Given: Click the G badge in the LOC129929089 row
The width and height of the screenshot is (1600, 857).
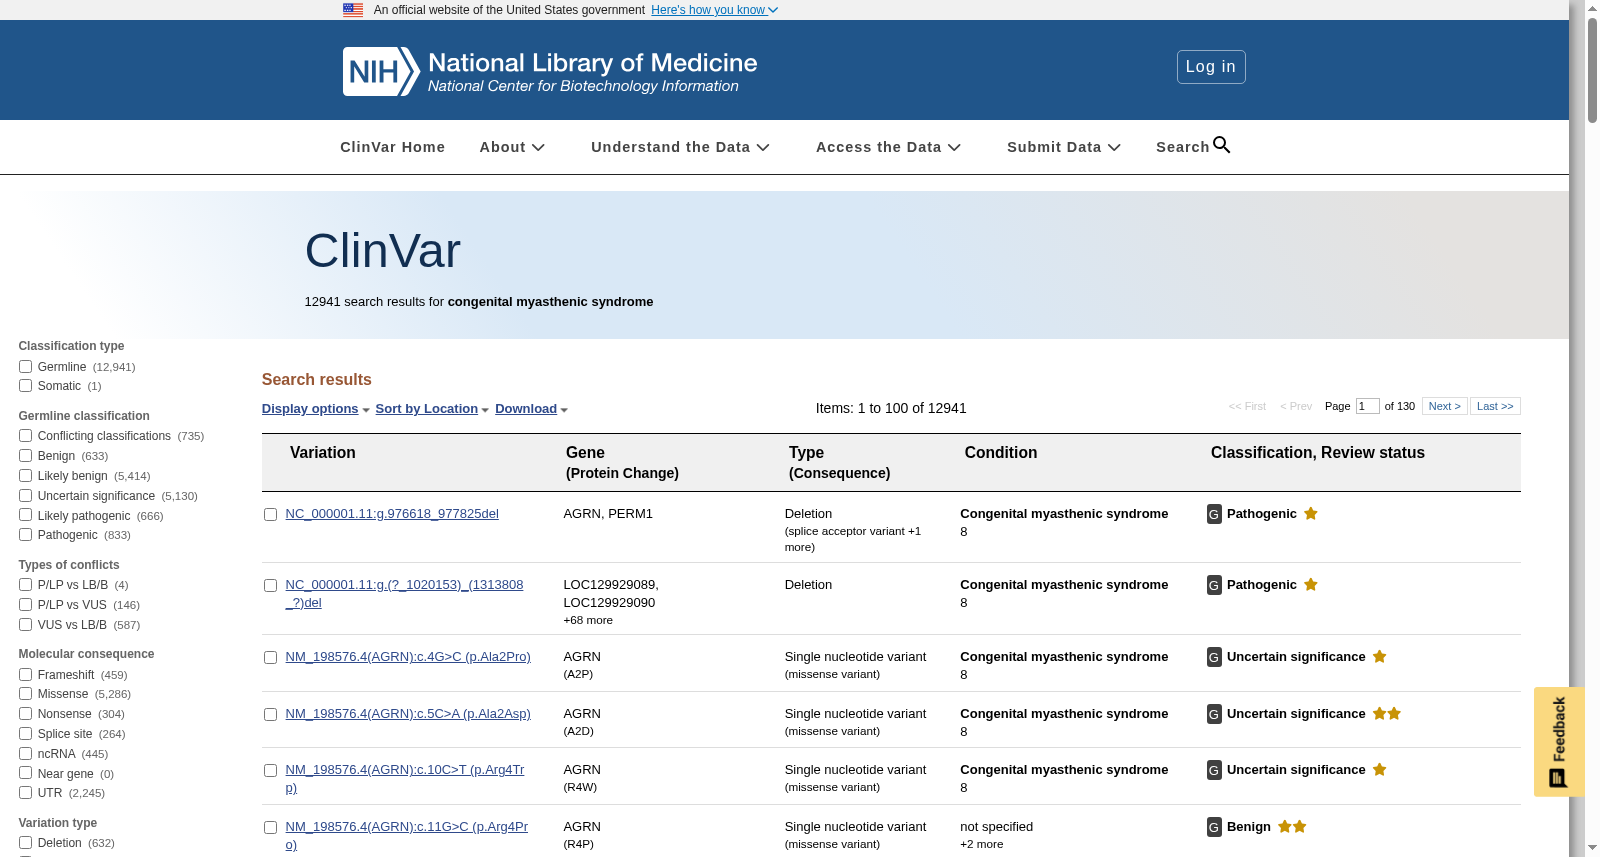Looking at the screenshot, I should tap(1214, 585).
